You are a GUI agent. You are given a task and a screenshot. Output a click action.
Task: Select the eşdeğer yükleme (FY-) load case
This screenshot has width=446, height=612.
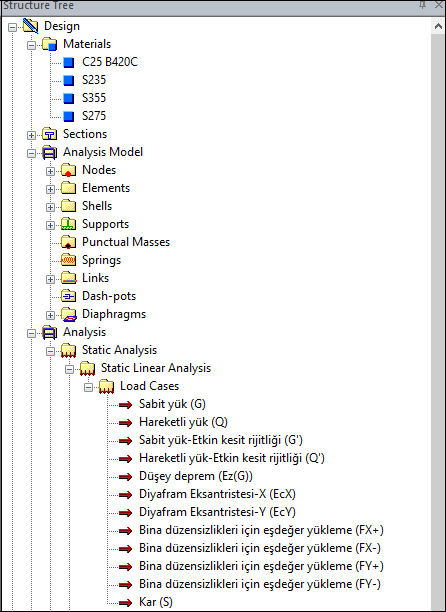tap(260, 584)
